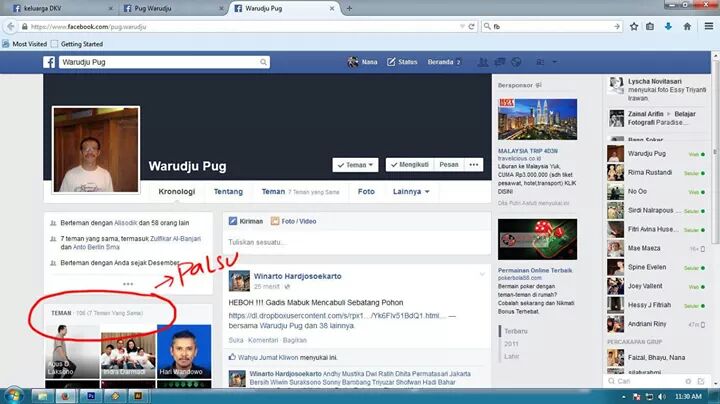Click the Pesan message button
720x404 pixels.
tap(449, 165)
